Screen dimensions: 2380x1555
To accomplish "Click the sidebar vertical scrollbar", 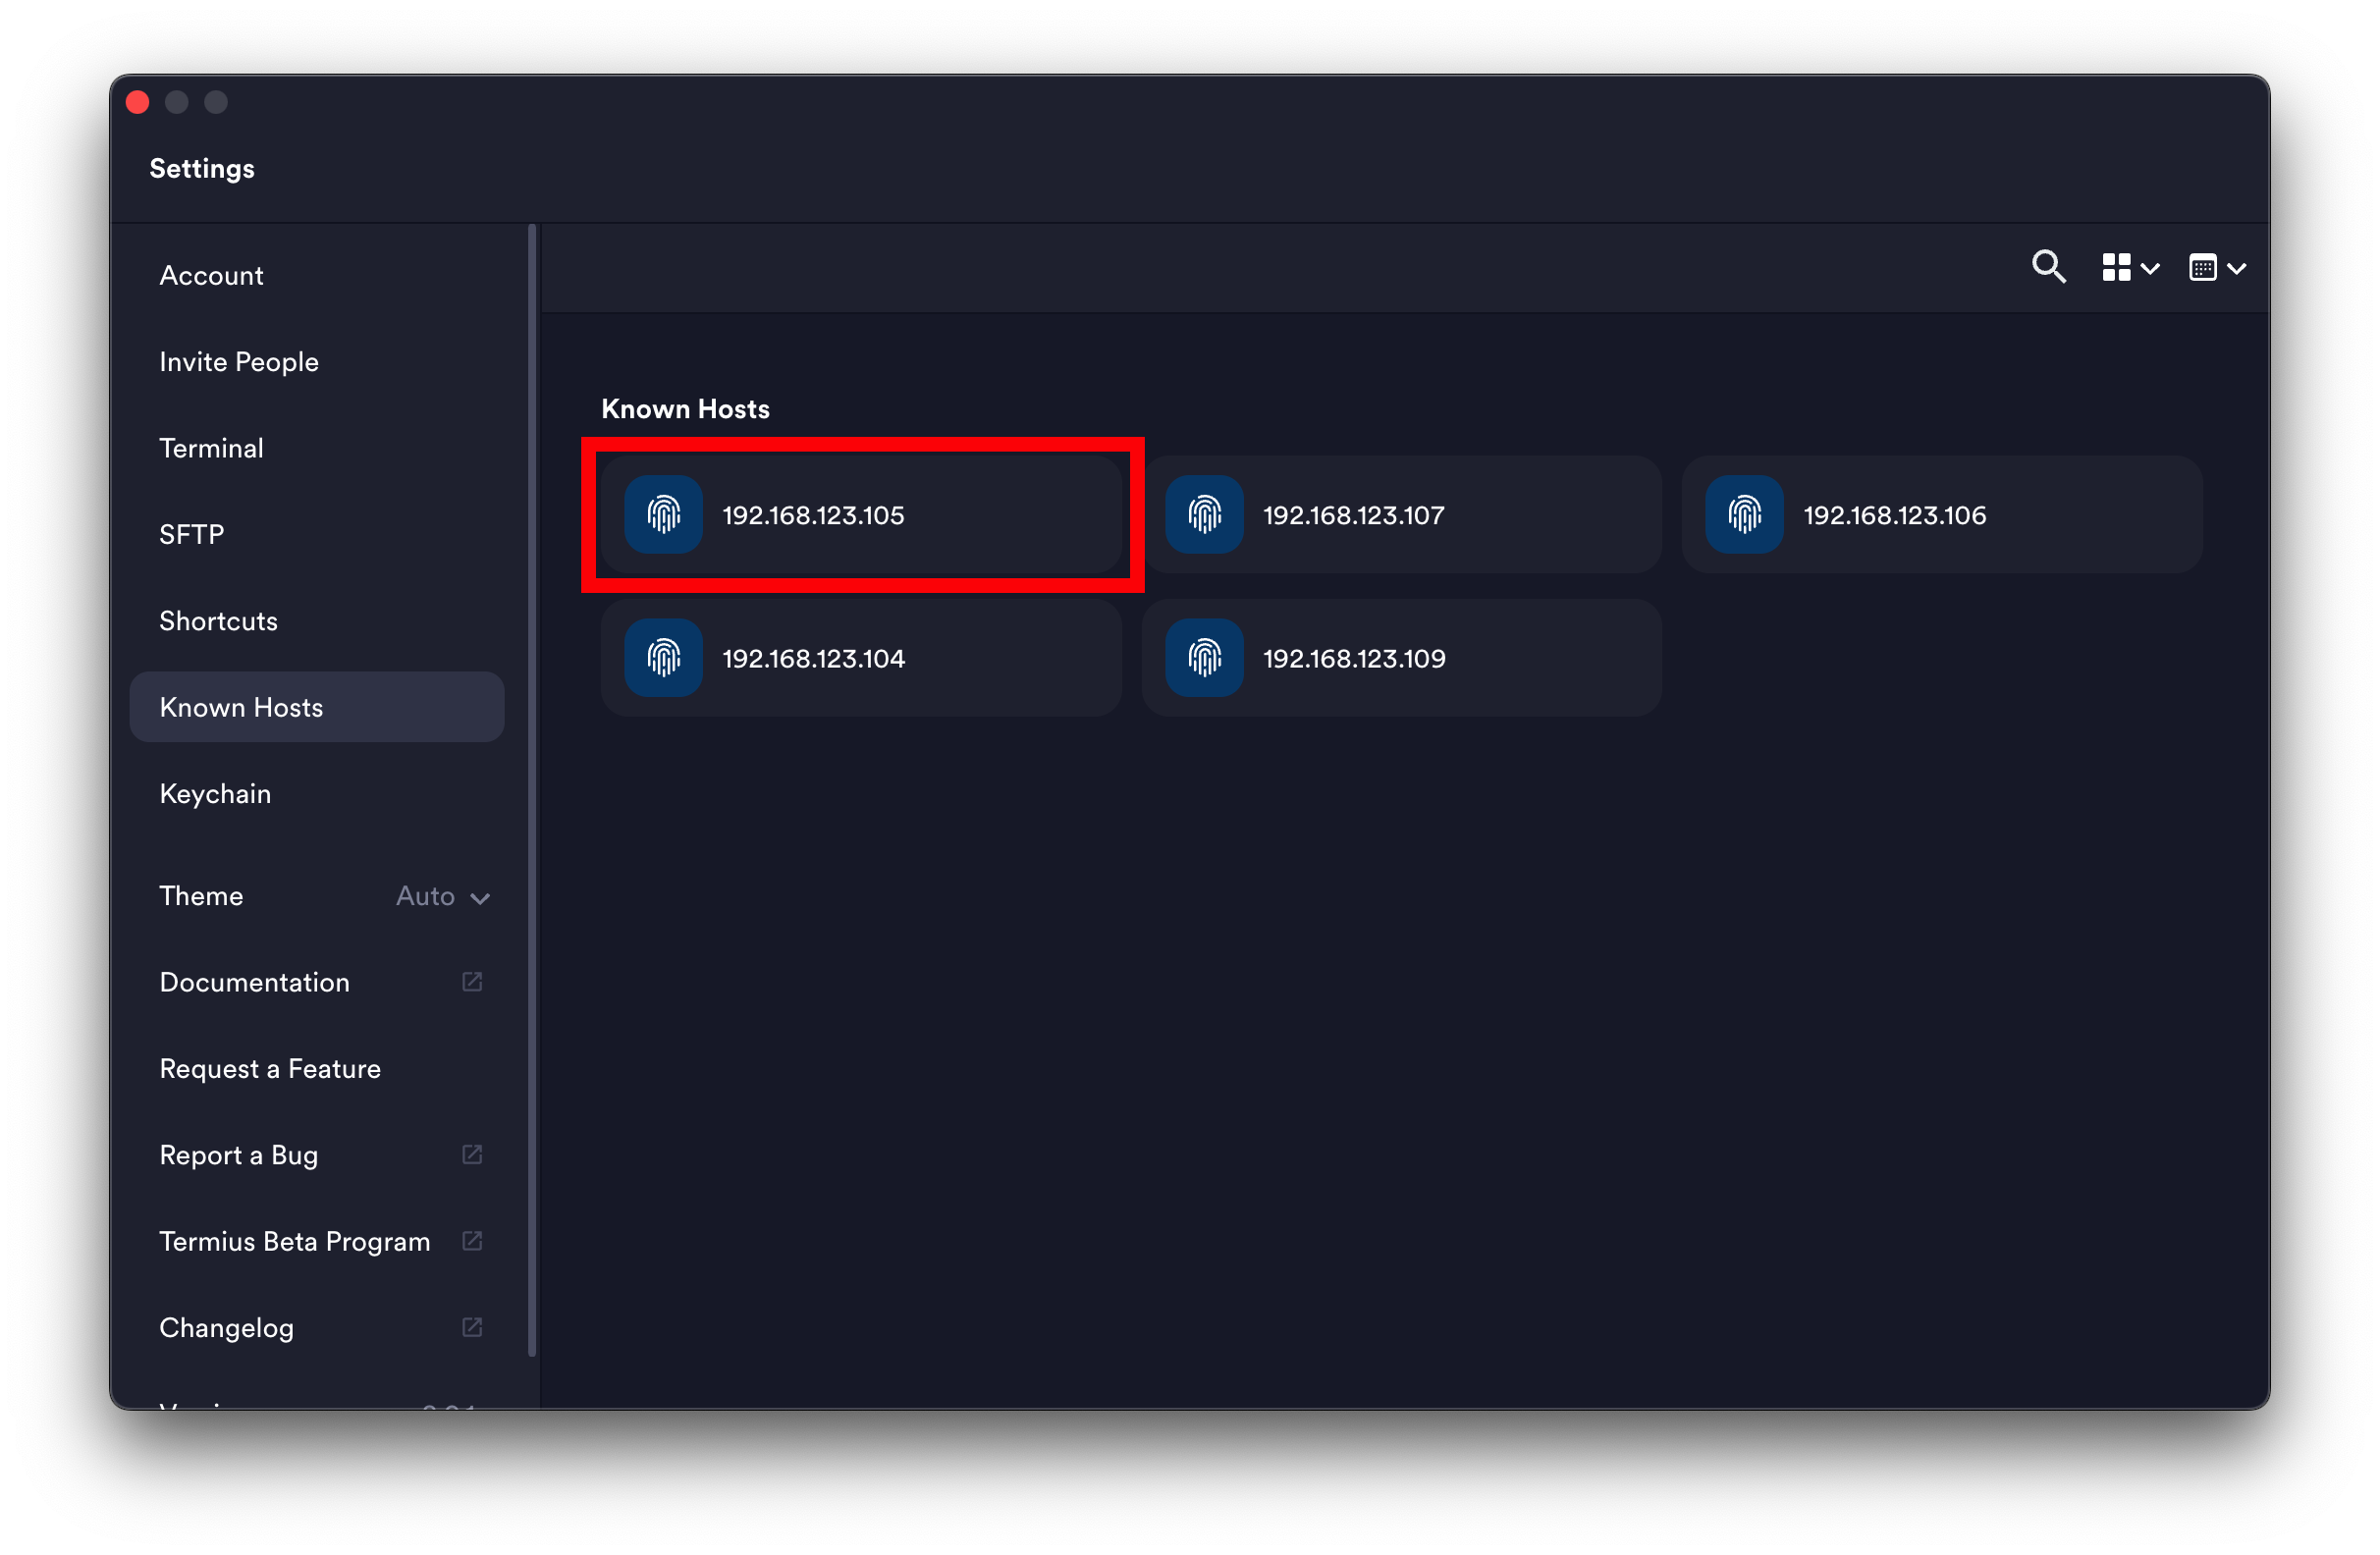I will tap(532, 790).
